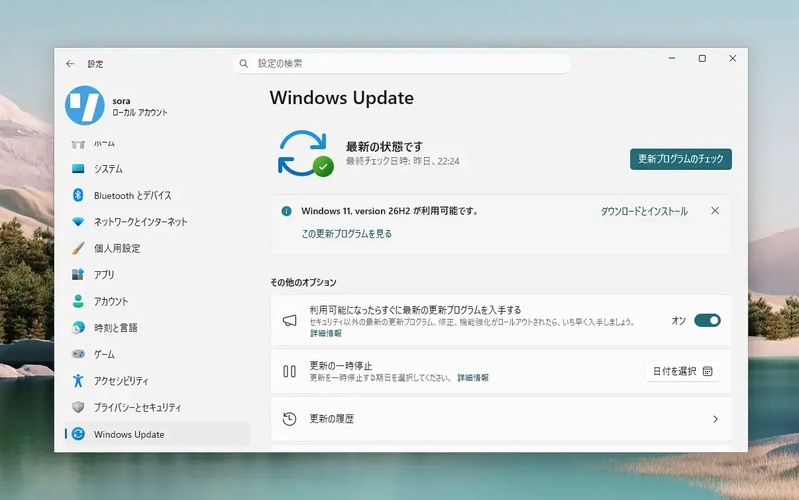This screenshot has width=799, height=500.
Task: Click the paintbrush 個人用設定 icon
Action: point(78,248)
